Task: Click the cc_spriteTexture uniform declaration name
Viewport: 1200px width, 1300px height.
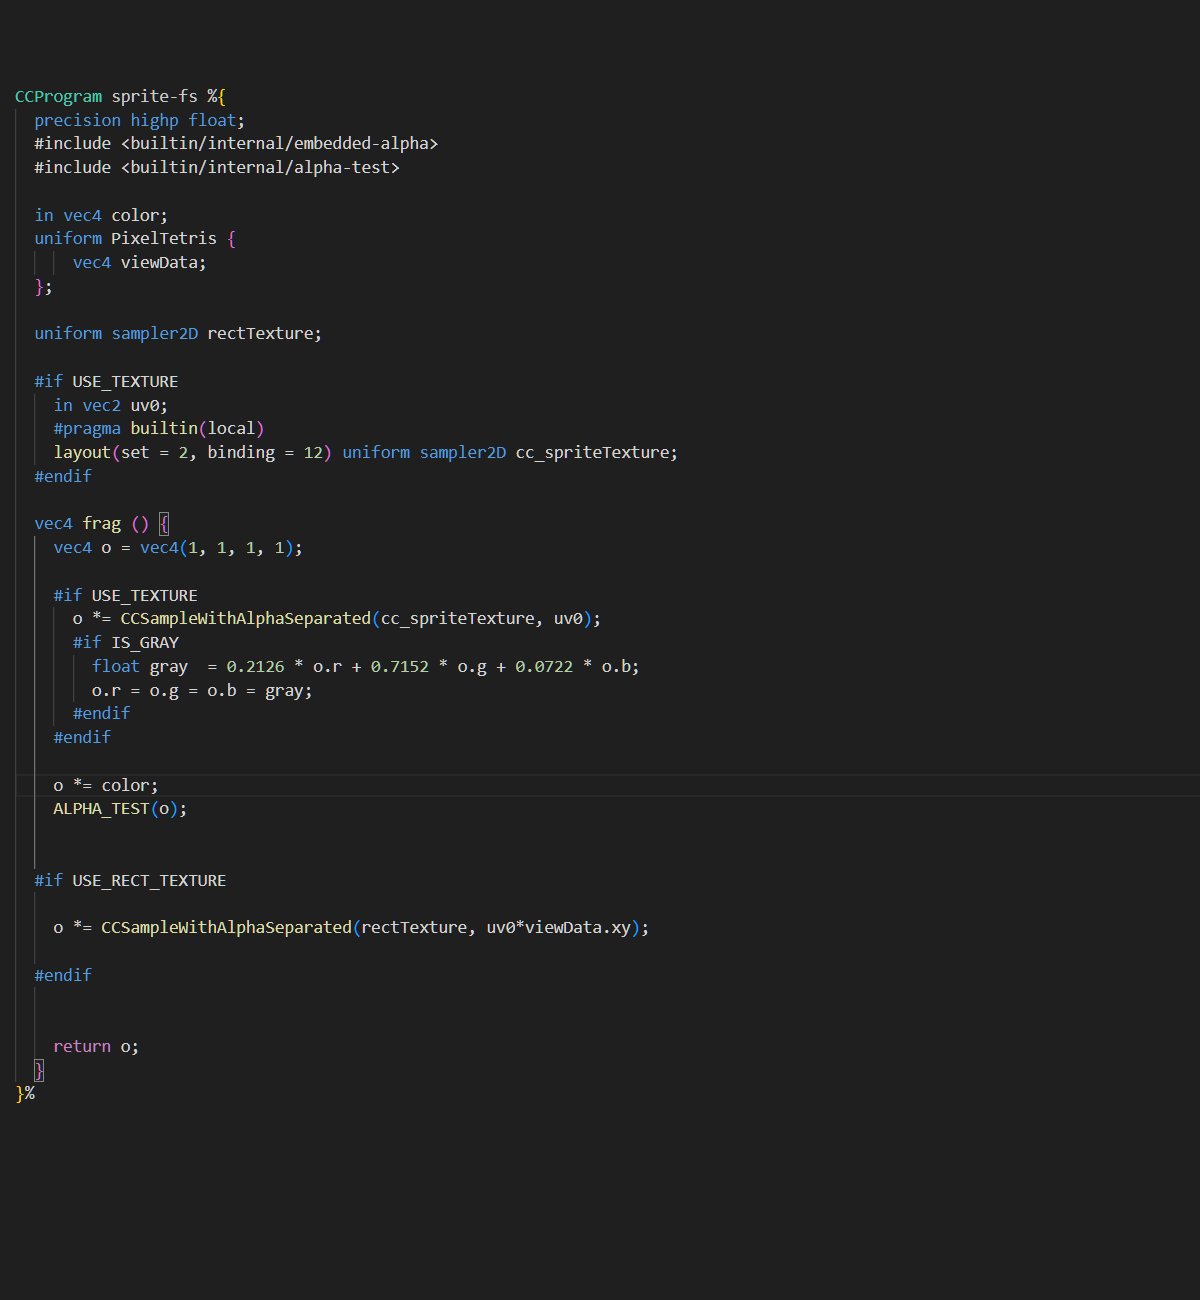Action: (592, 452)
